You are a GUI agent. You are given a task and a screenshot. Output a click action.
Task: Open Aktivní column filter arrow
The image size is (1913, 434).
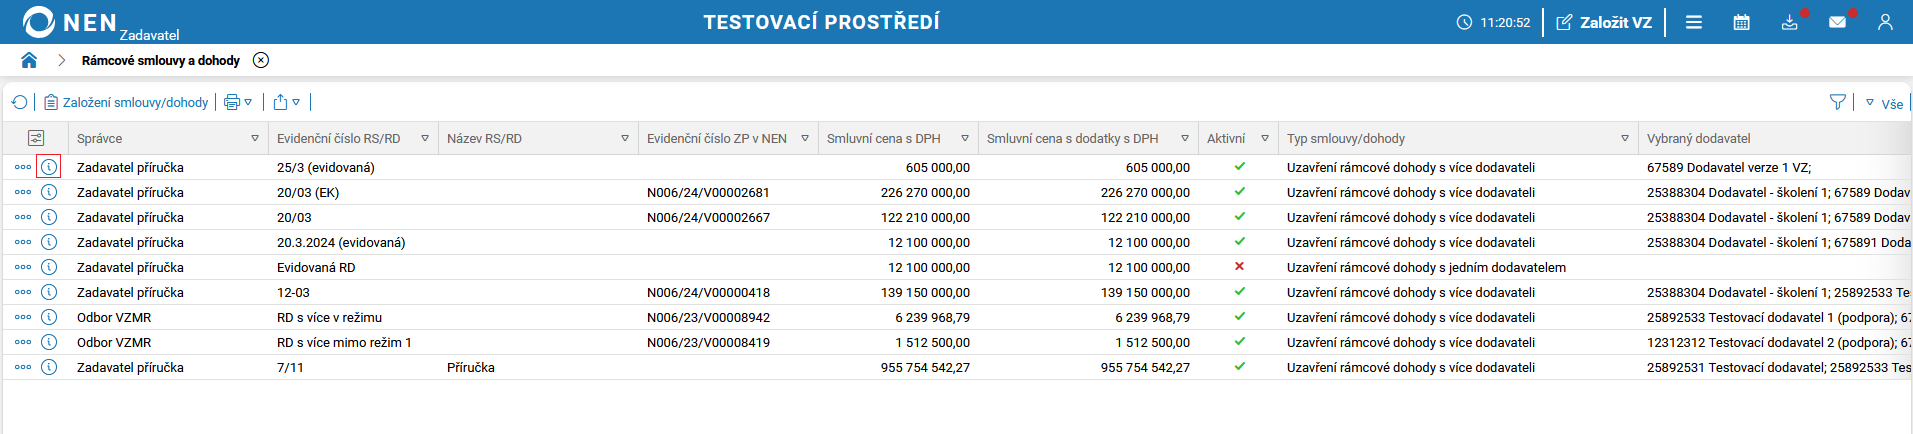[x=1265, y=138]
